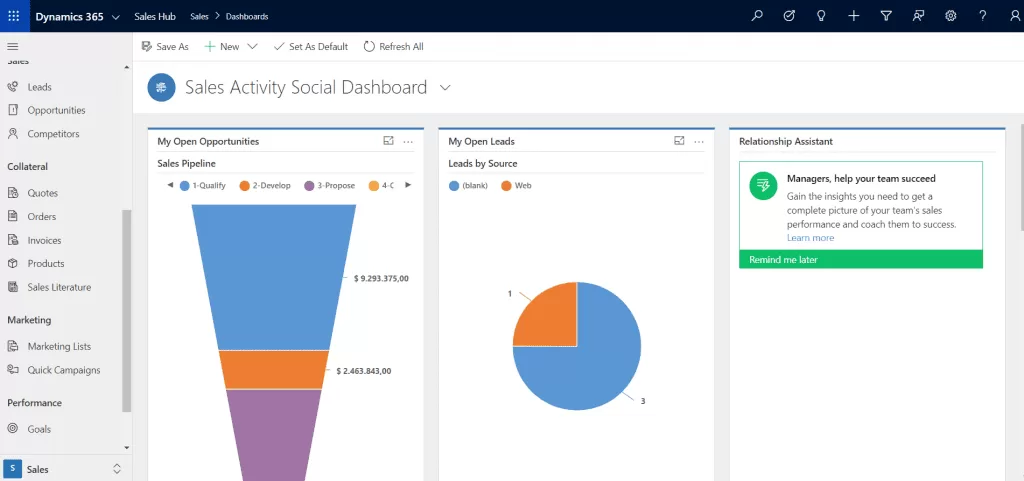Click the help question mark icon
The height and width of the screenshot is (481, 1024).
point(983,16)
